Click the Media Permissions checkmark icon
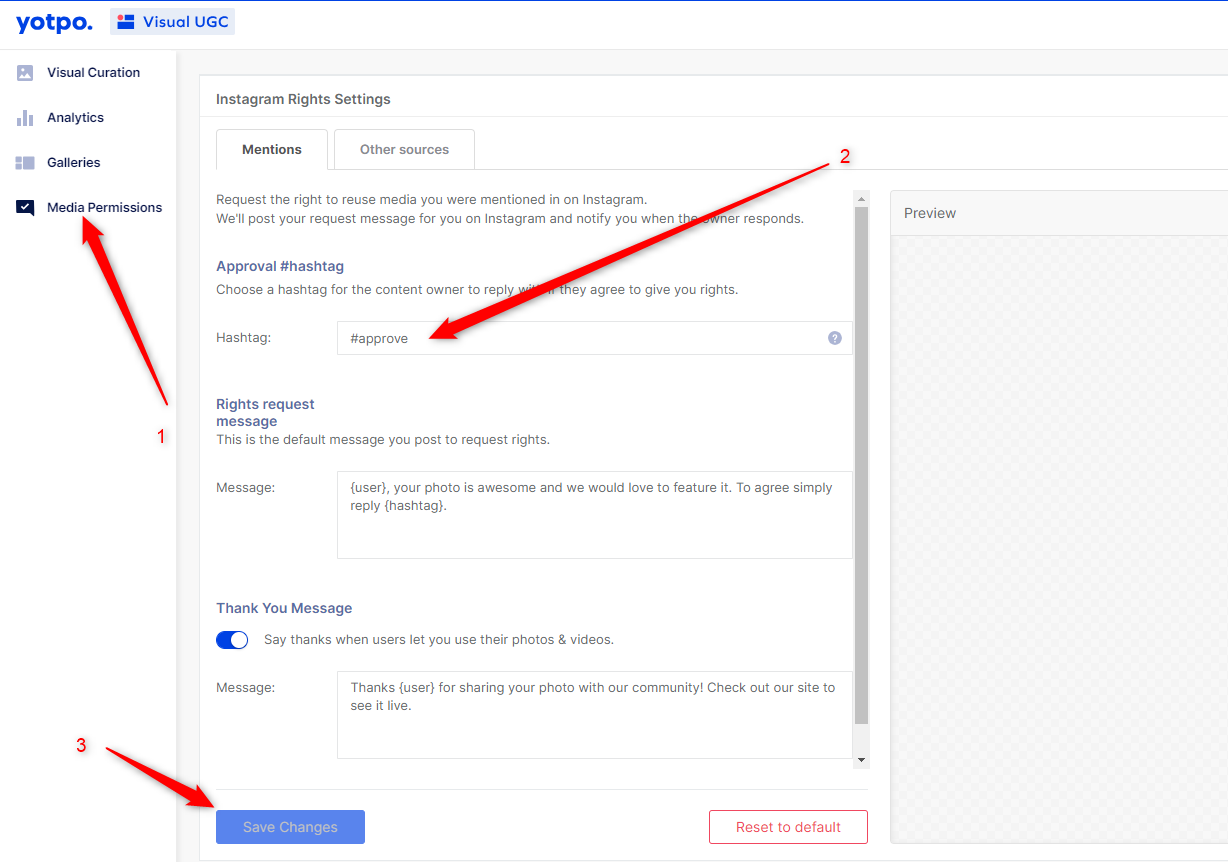Viewport: 1228px width, 862px height. 25,207
